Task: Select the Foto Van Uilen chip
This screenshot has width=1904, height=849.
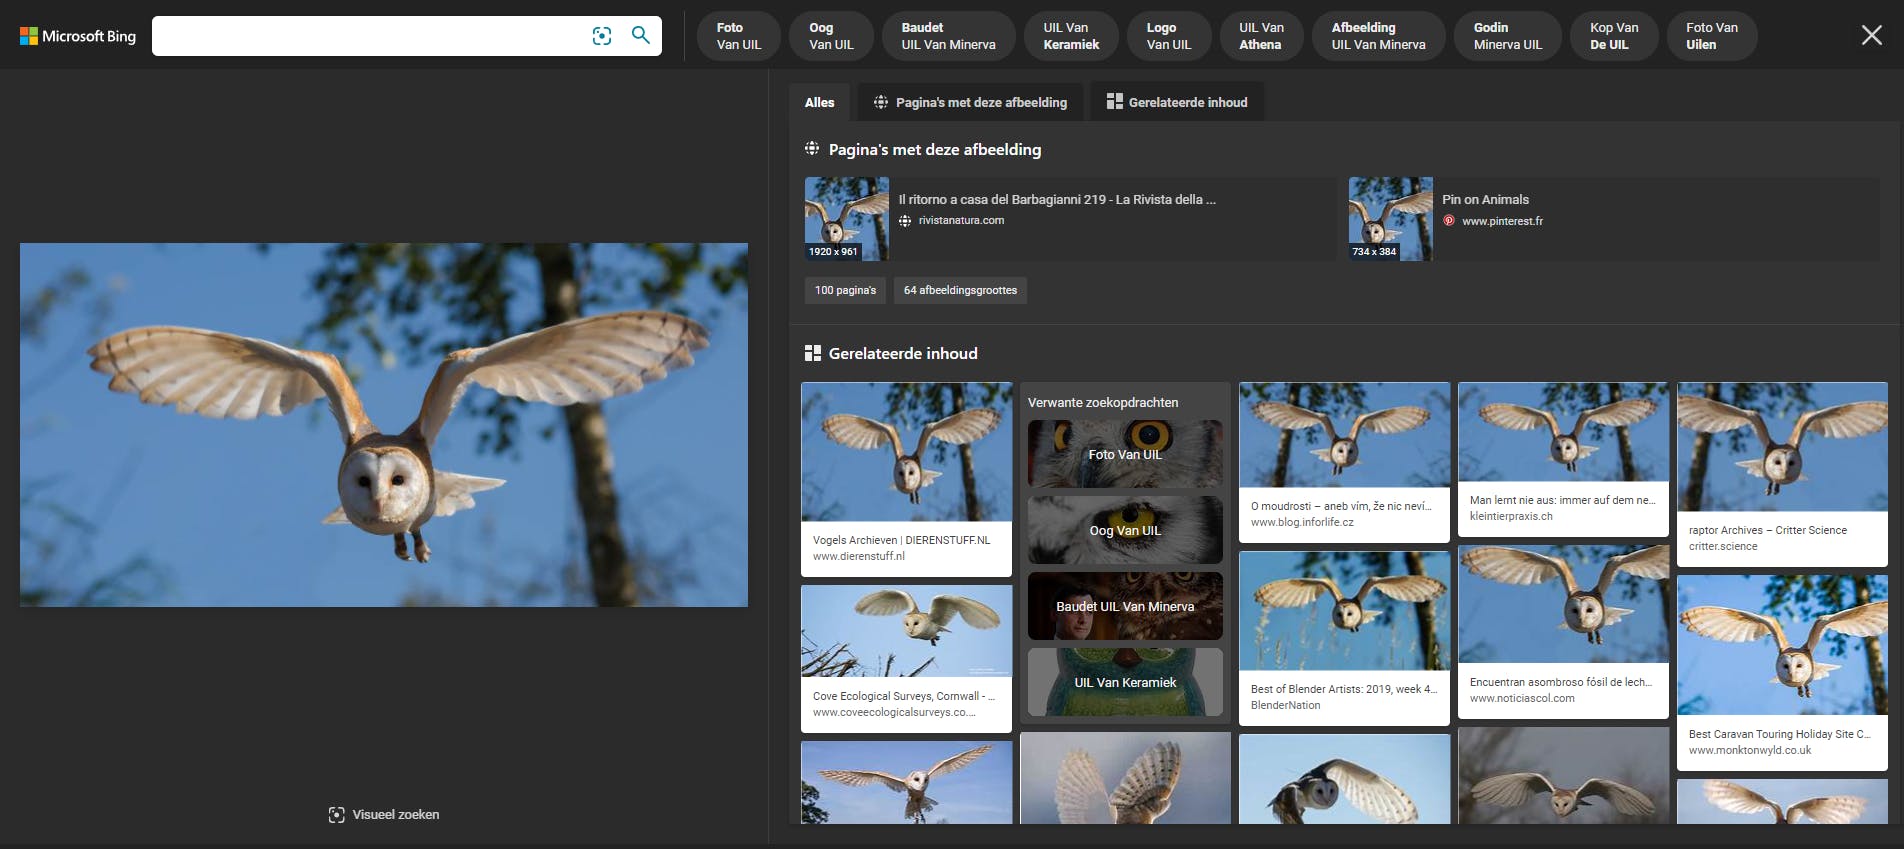Action: (1712, 36)
